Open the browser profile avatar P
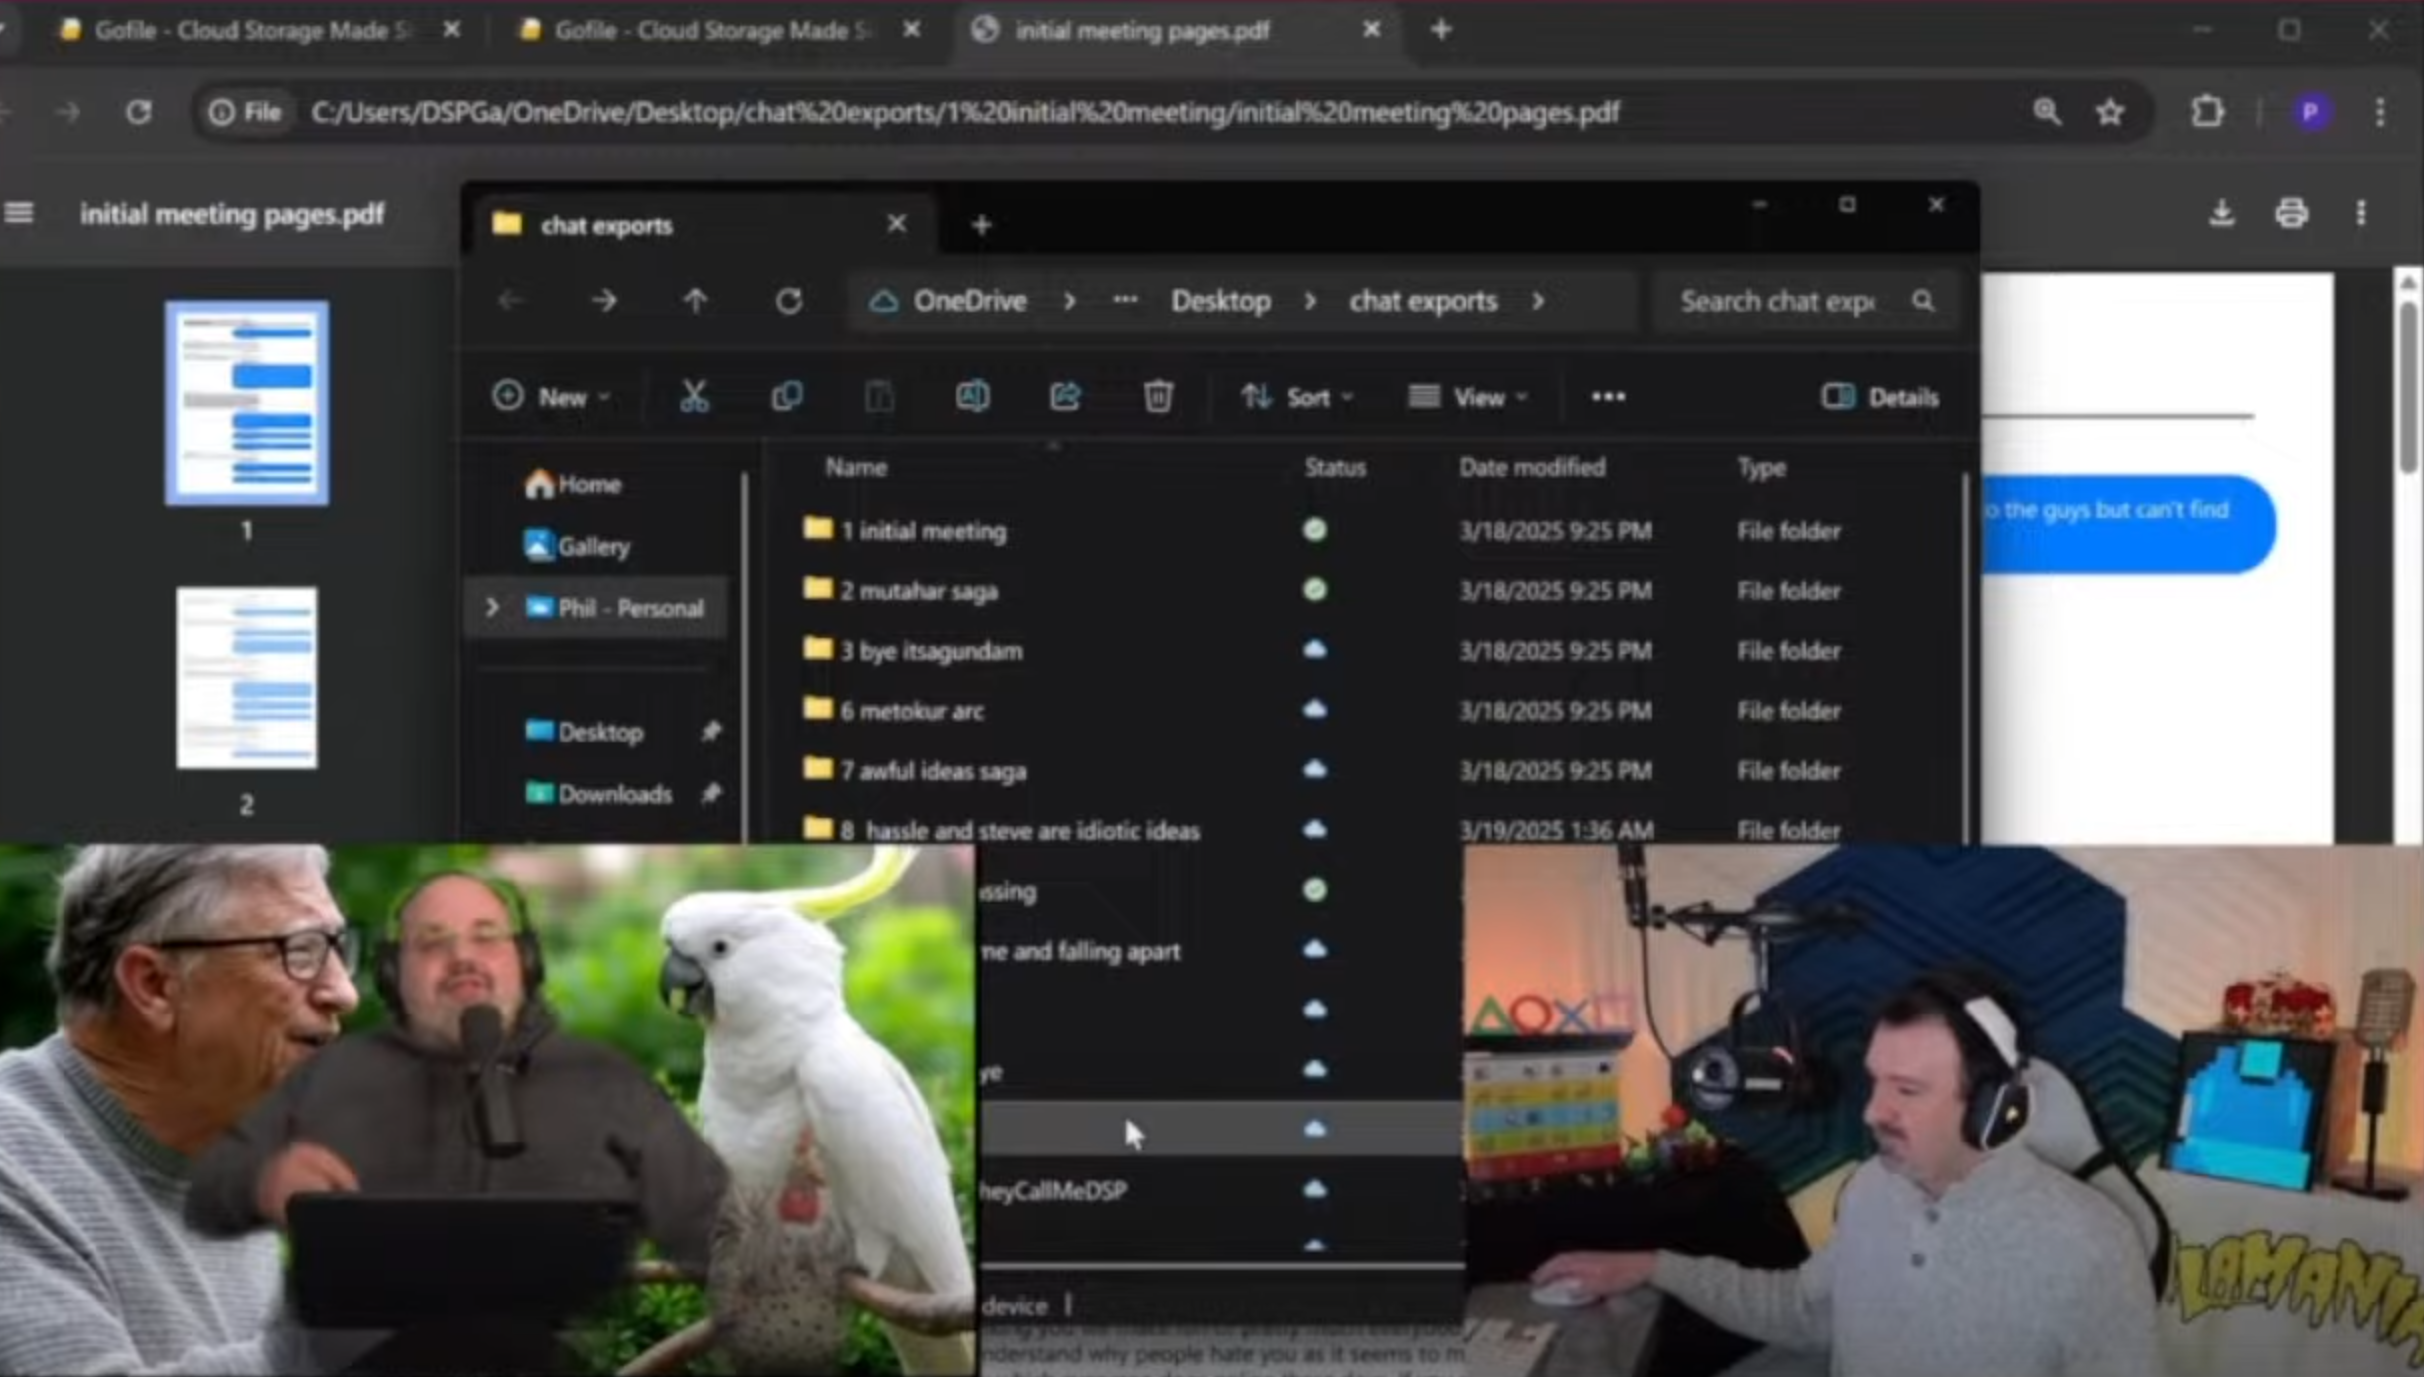Viewport: 2424px width, 1377px height. click(x=2311, y=112)
